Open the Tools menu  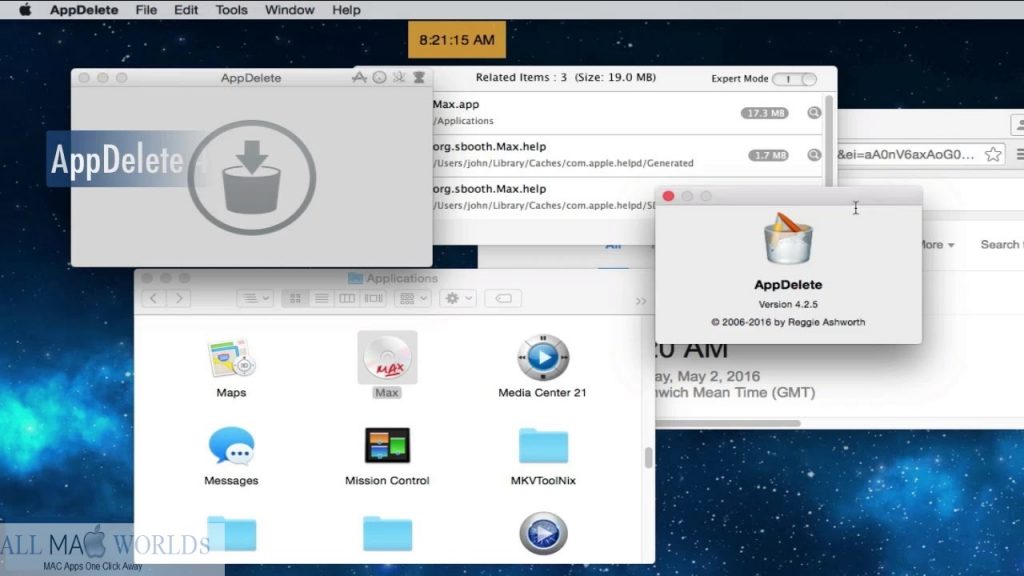[231, 10]
